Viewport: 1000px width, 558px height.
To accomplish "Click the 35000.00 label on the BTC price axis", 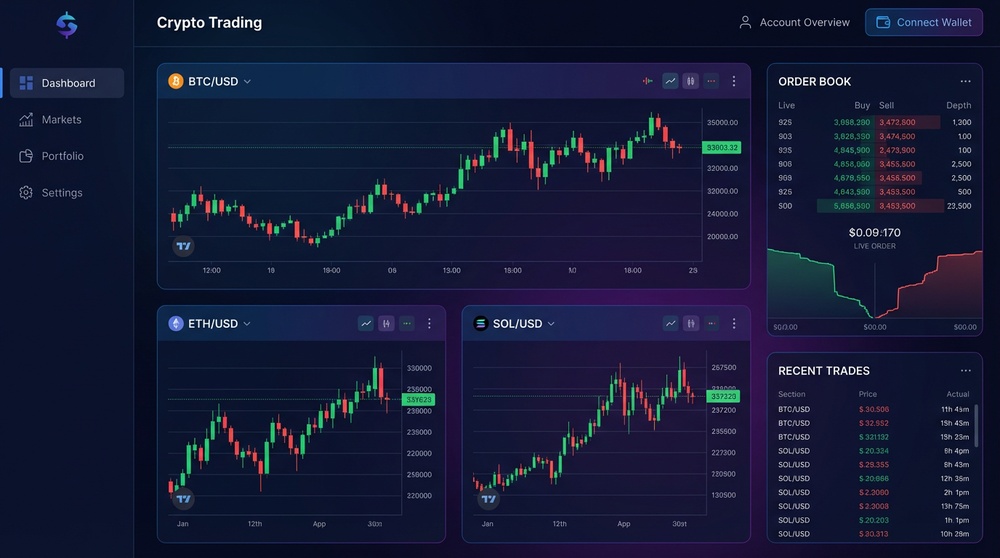I will click(722, 122).
